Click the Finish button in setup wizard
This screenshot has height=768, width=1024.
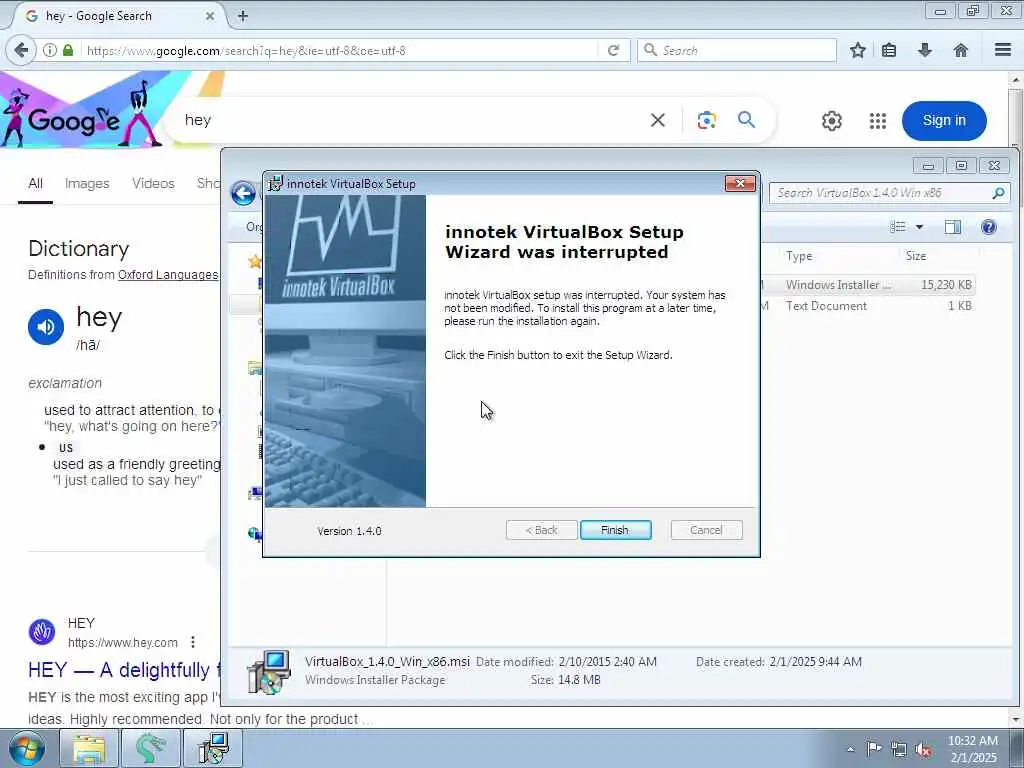[x=615, y=530]
